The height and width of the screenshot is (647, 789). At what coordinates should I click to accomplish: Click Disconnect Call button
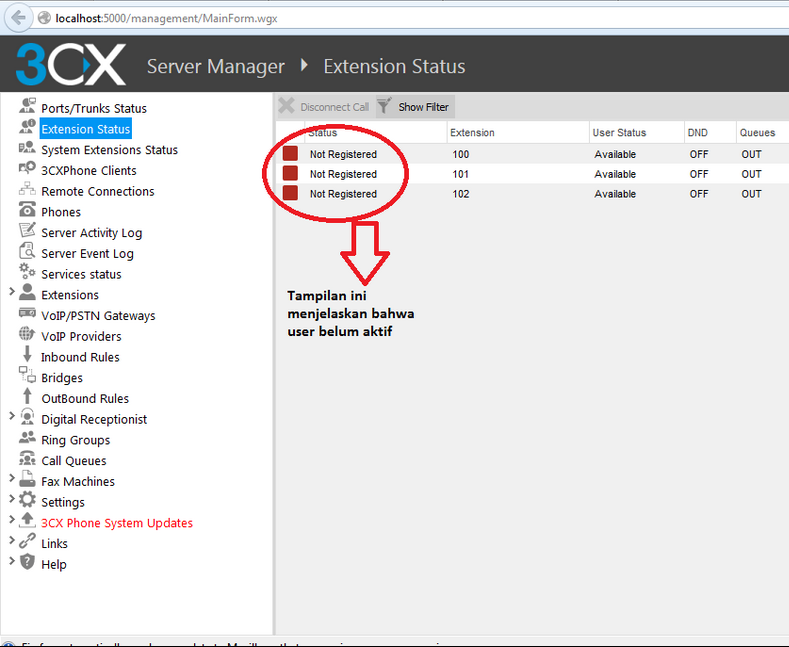[x=325, y=107]
